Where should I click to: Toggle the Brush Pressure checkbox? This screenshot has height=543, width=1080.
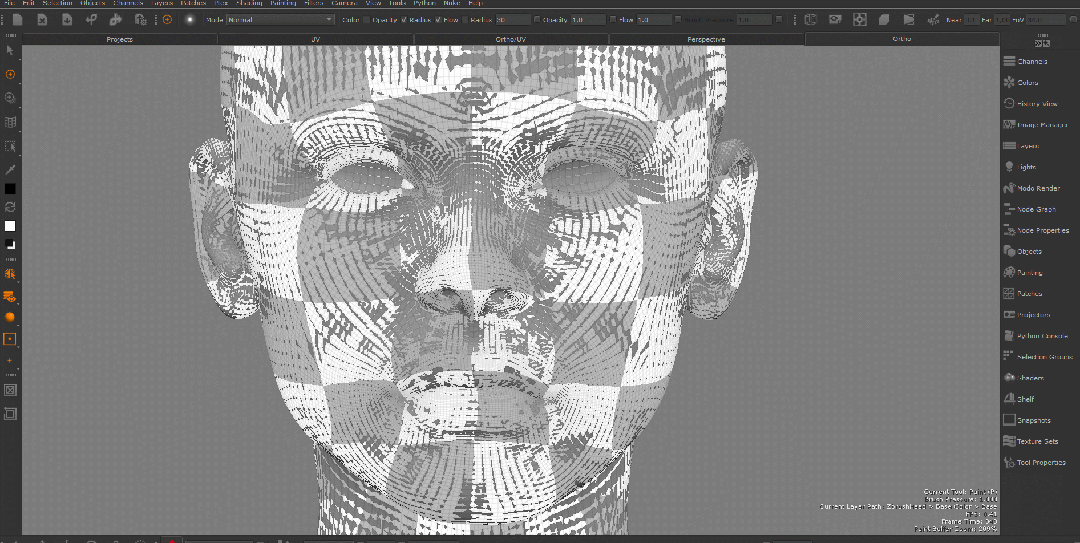(x=679, y=20)
